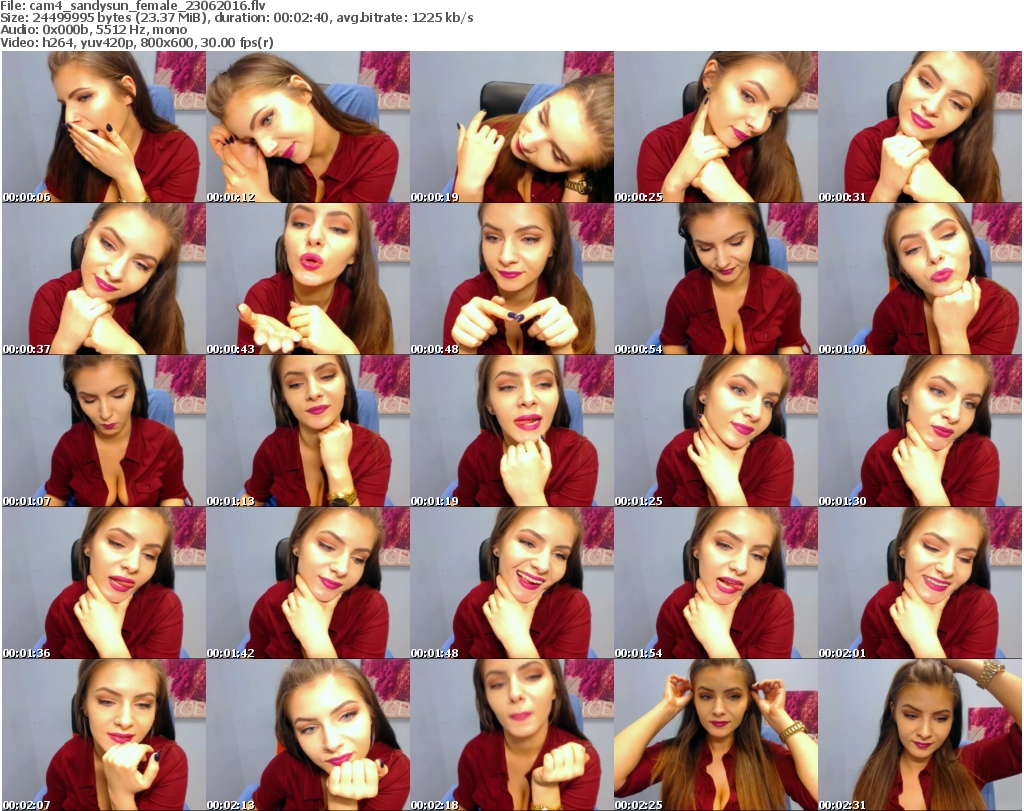Select the thumbnail frame at 00:00:19
Image resolution: width=1024 pixels, height=811 pixels.
tap(512, 127)
